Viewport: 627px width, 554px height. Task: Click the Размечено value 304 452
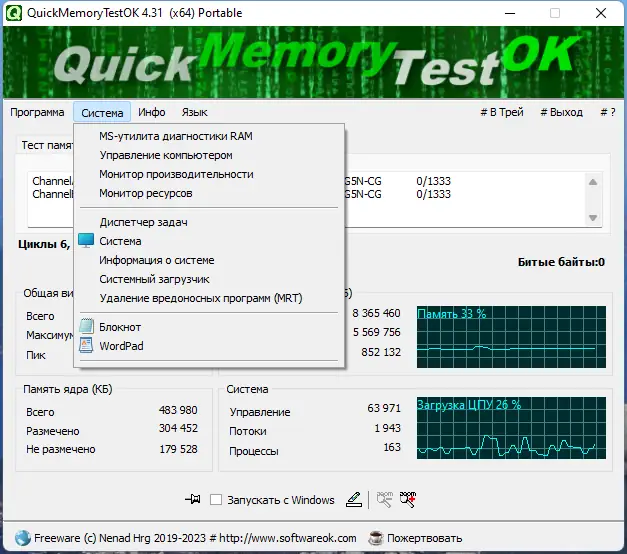coord(178,428)
